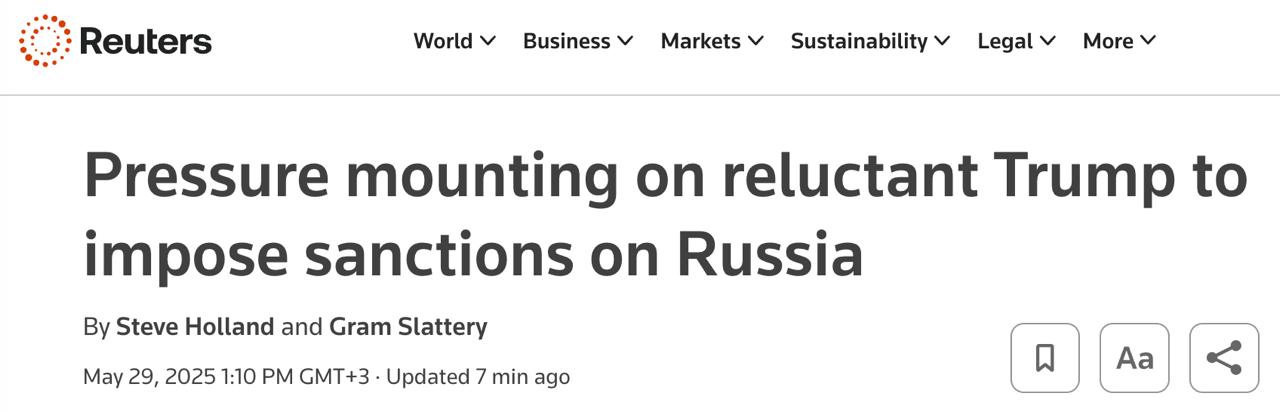Open author Steve Holland's profile link
Image resolution: width=1280 pixels, height=412 pixels.
tap(195, 327)
